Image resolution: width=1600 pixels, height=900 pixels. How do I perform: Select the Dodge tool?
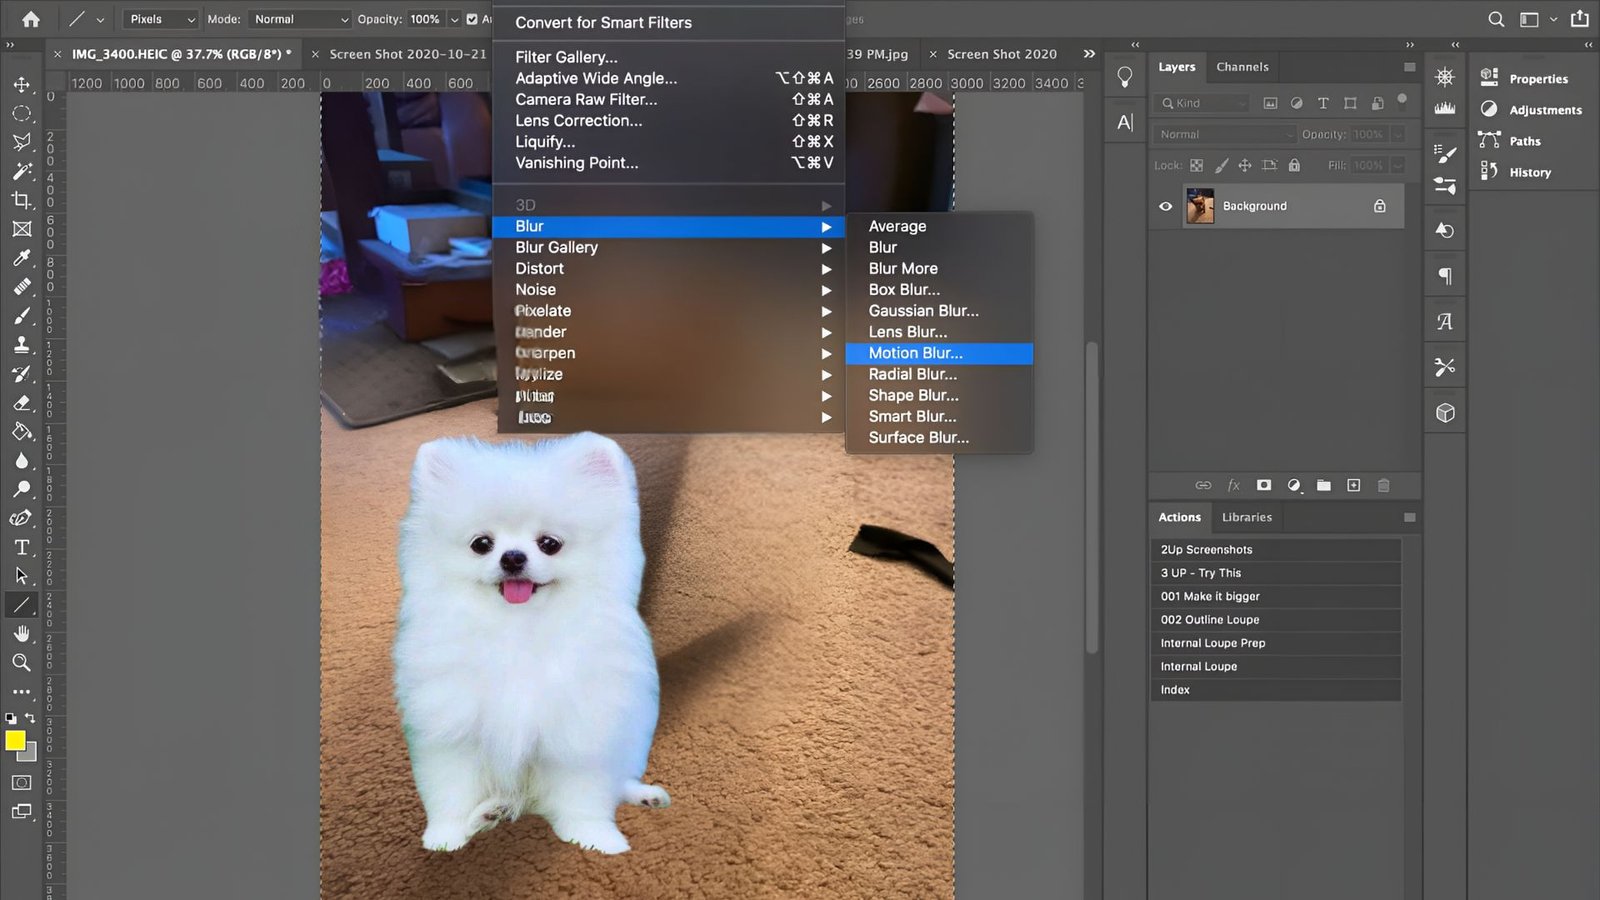21,489
